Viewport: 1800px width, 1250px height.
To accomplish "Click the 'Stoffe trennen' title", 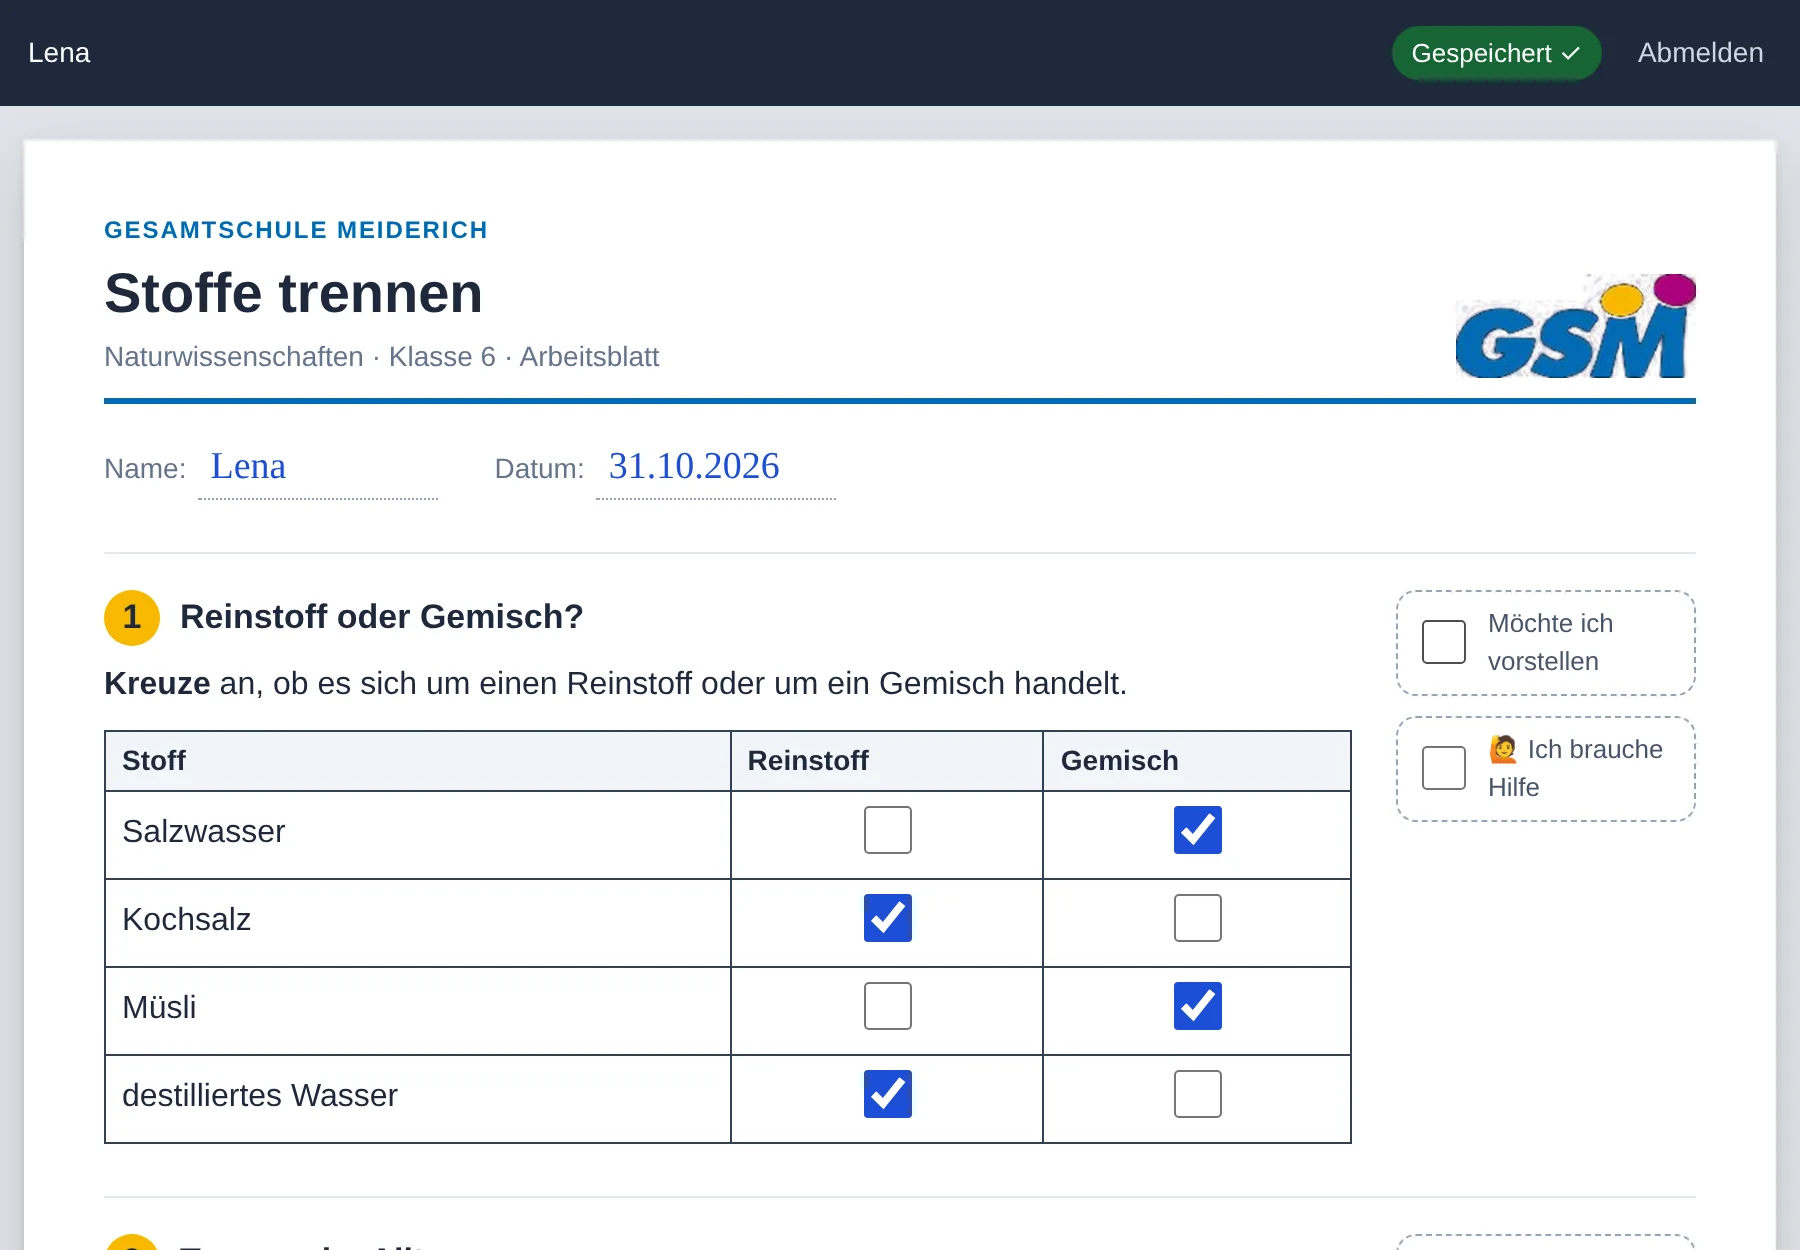I will point(294,293).
